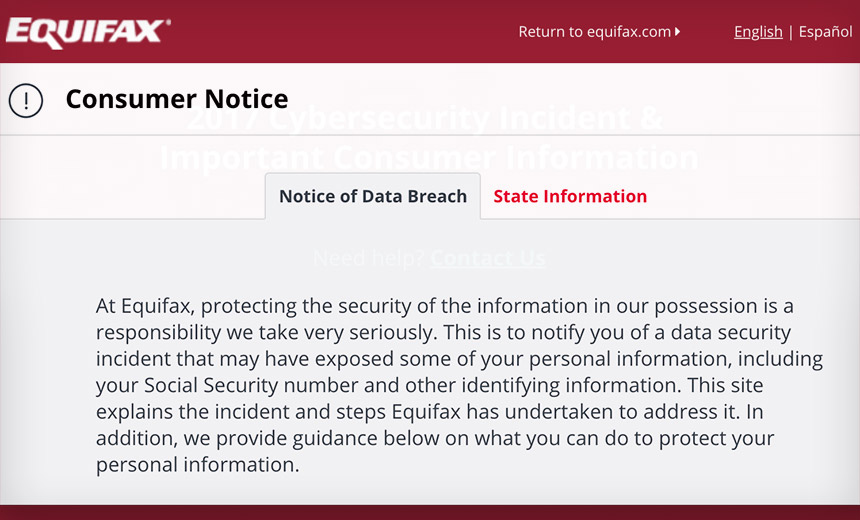The image size is (860, 520).
Task: Click the Equifax logo
Action: coord(84,32)
